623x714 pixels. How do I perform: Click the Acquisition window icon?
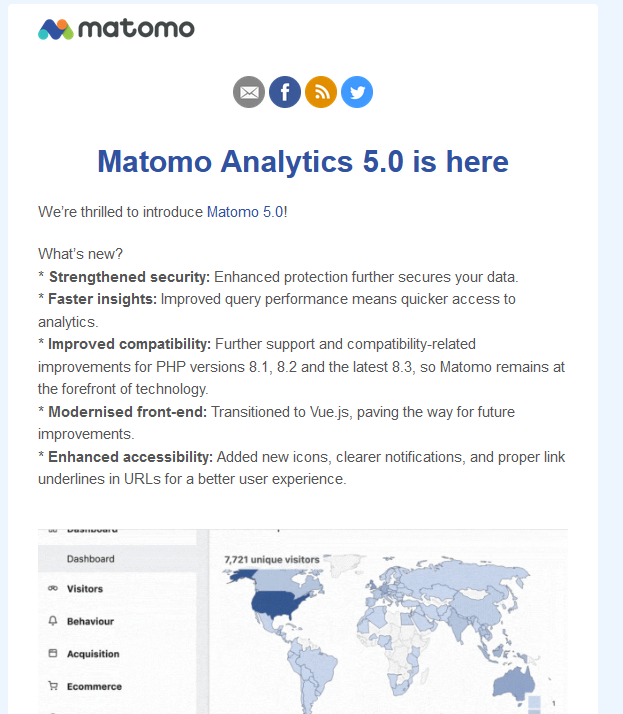pyautogui.click(x=52, y=654)
